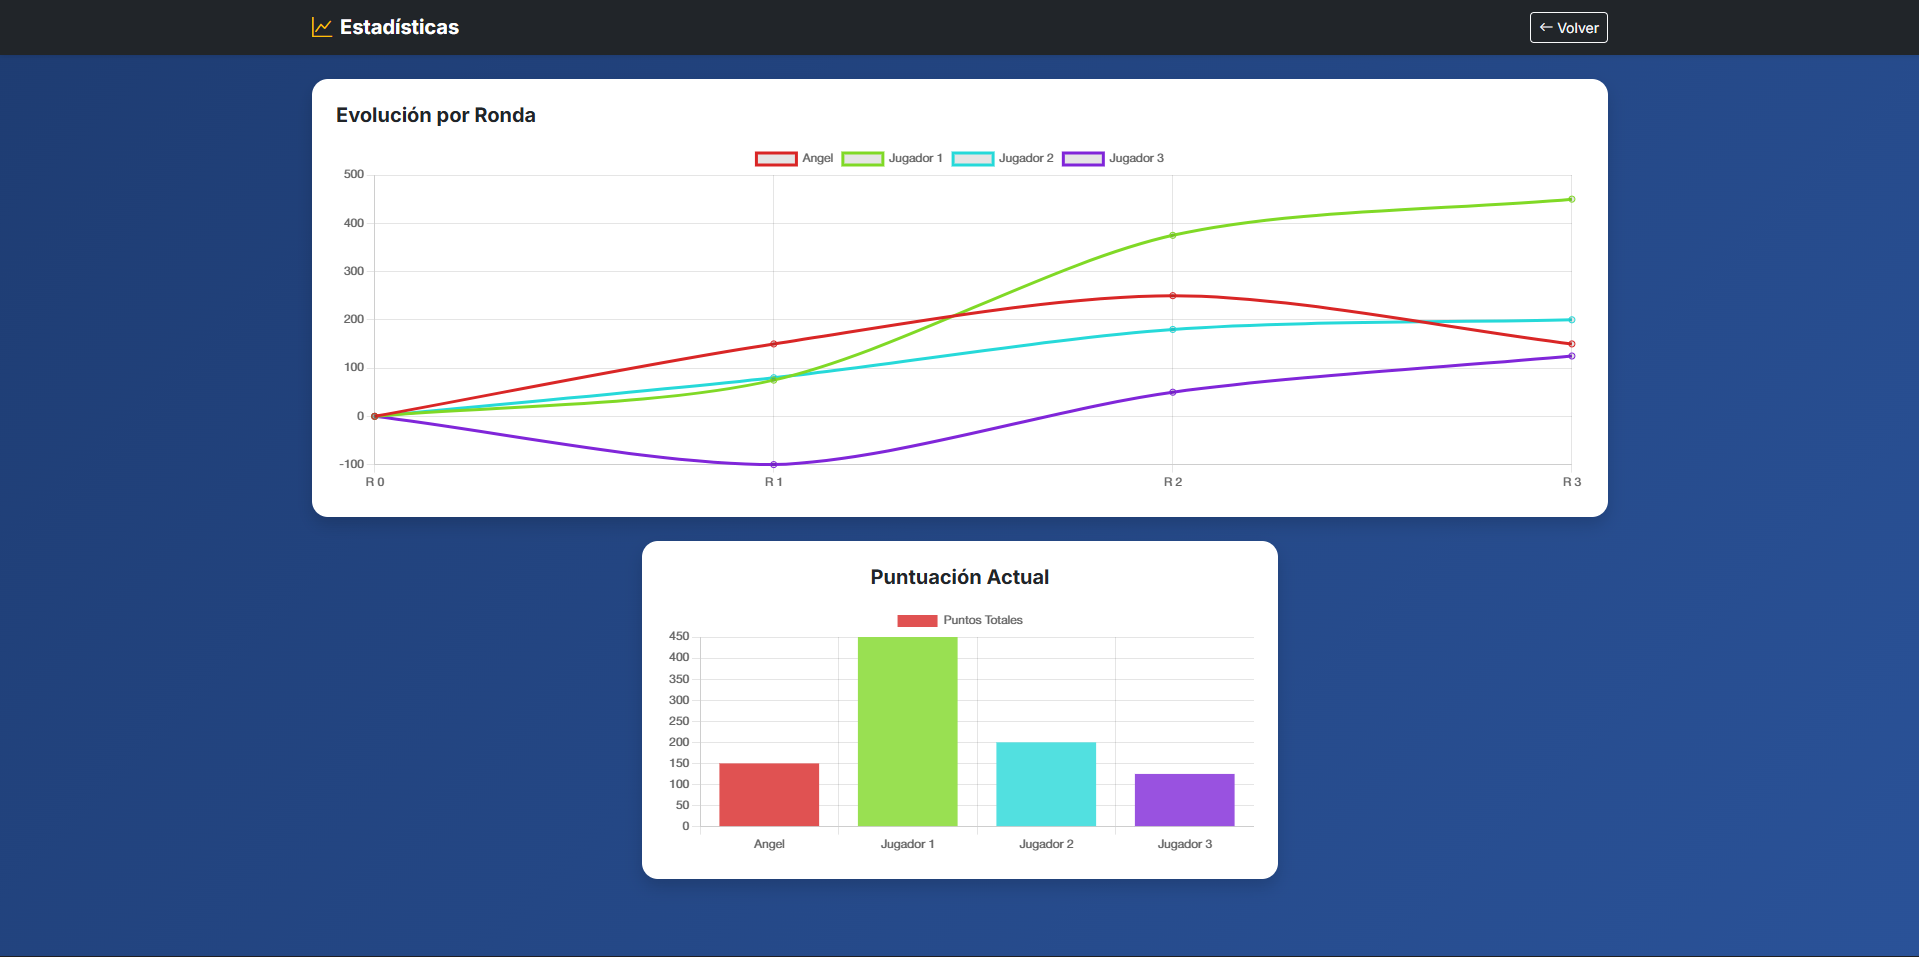Click the green Jugador 1 bar
1919x957 pixels.
907,732
